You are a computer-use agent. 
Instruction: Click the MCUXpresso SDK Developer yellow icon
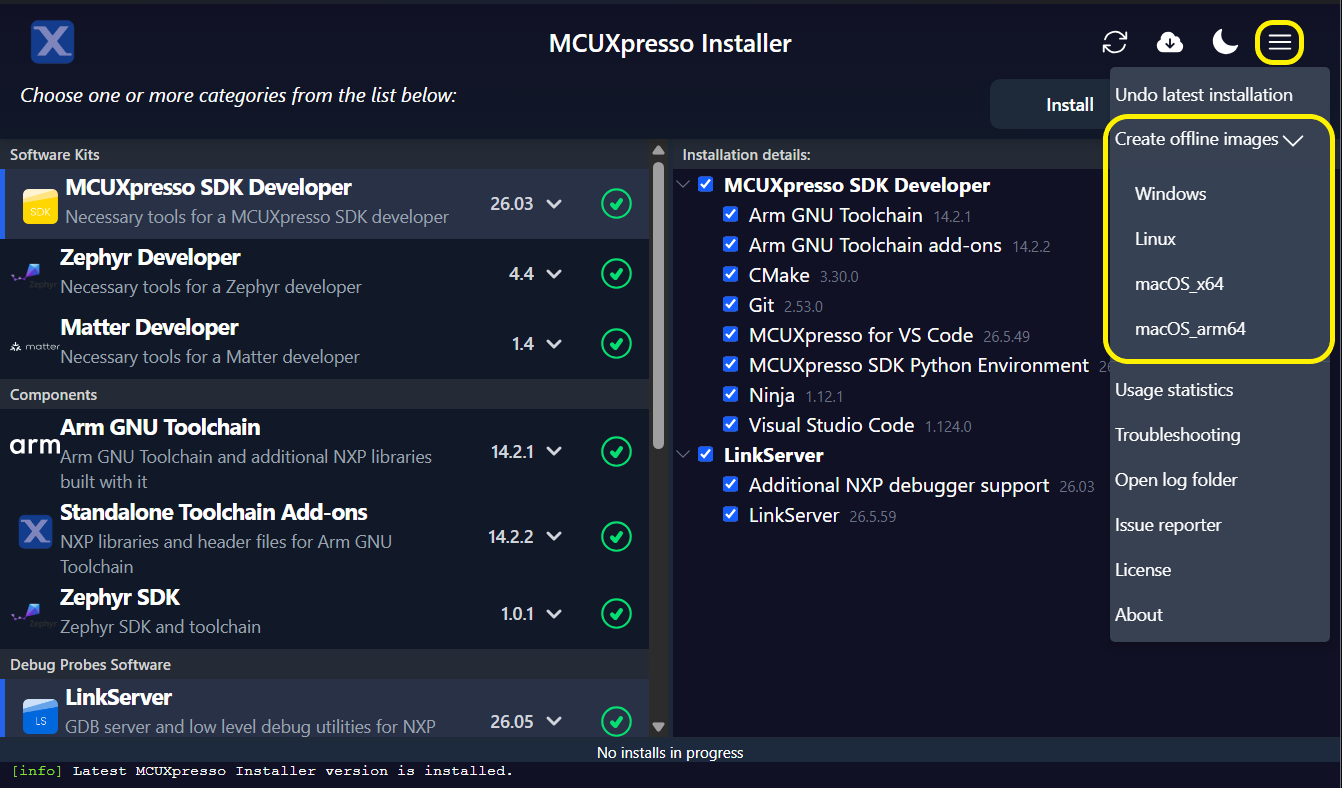click(40, 207)
